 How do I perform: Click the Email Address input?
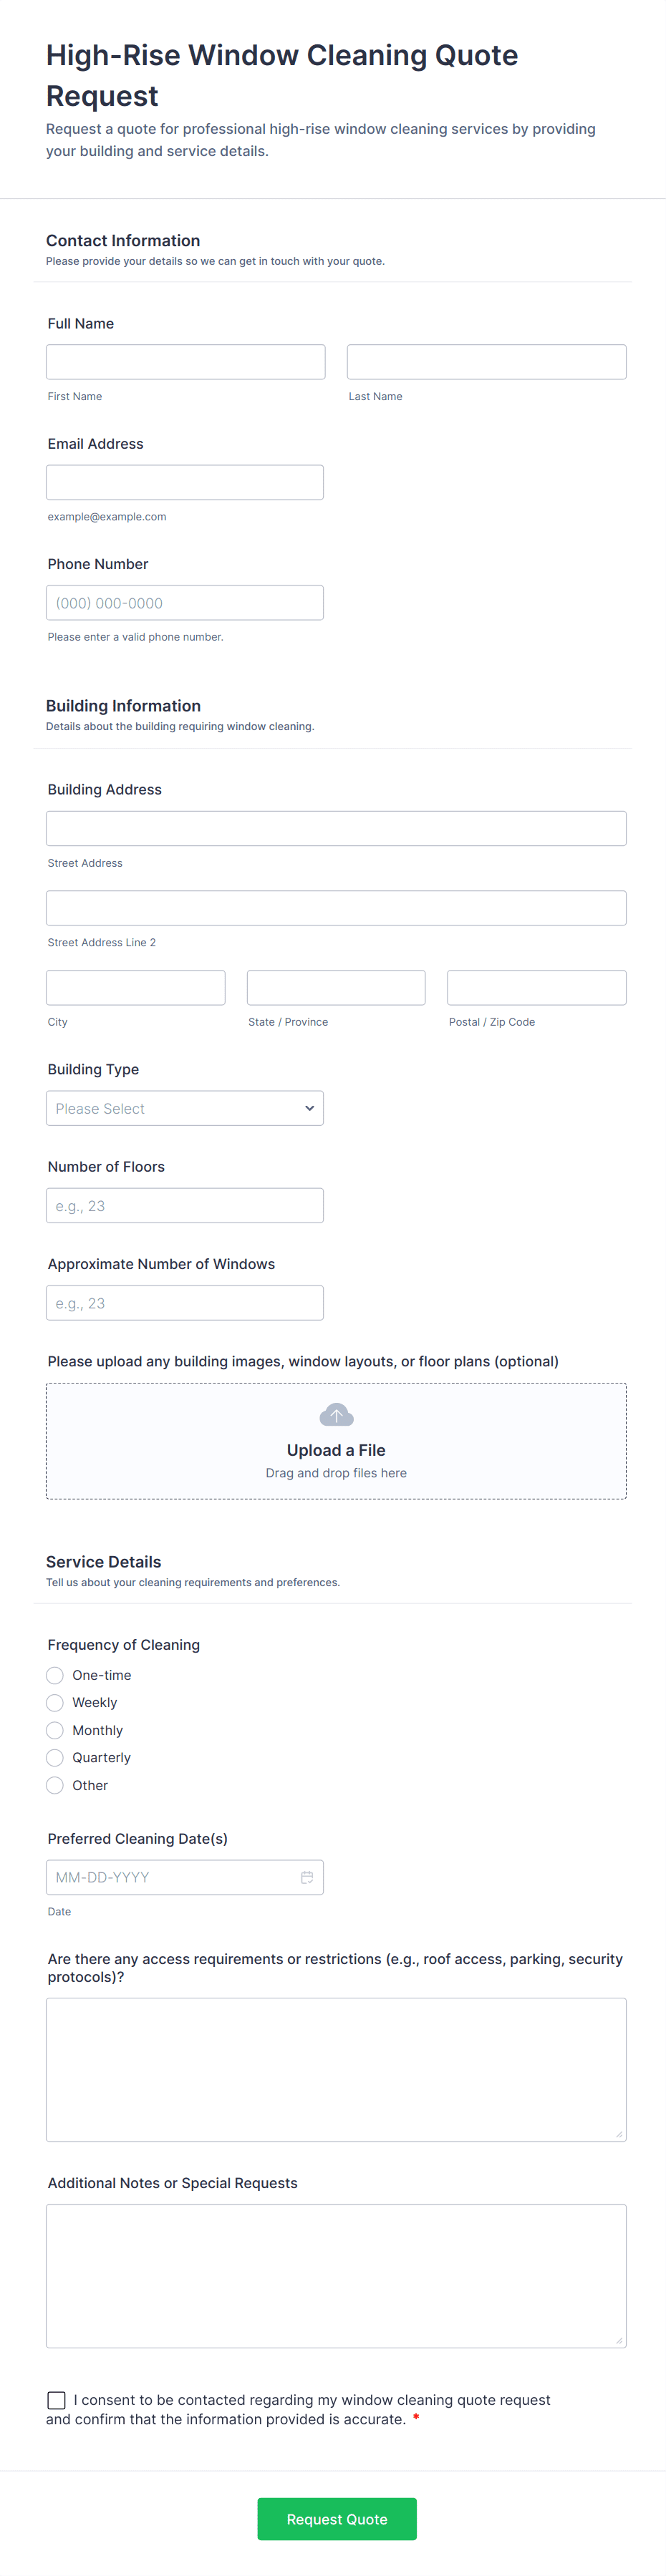[x=185, y=482]
